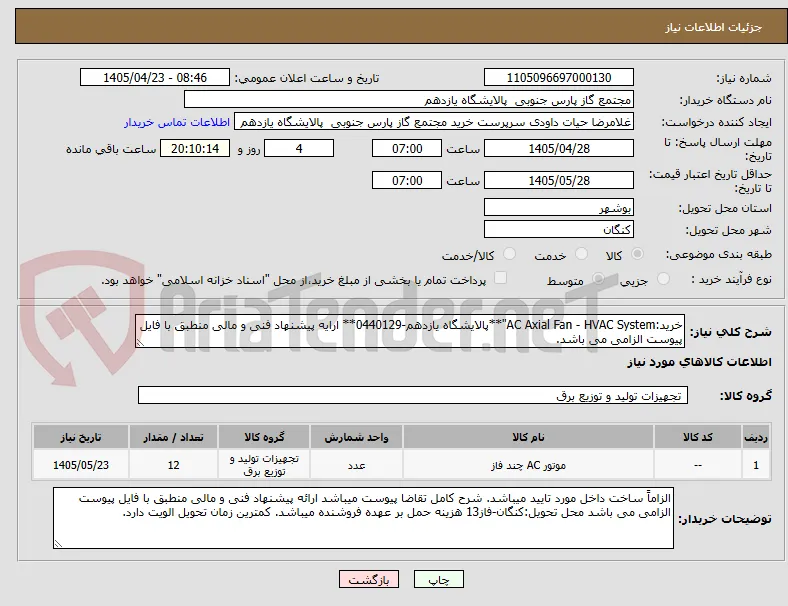The image size is (788, 606).
Task: Select the کالا/خدمت radio button
Action: tap(510, 254)
